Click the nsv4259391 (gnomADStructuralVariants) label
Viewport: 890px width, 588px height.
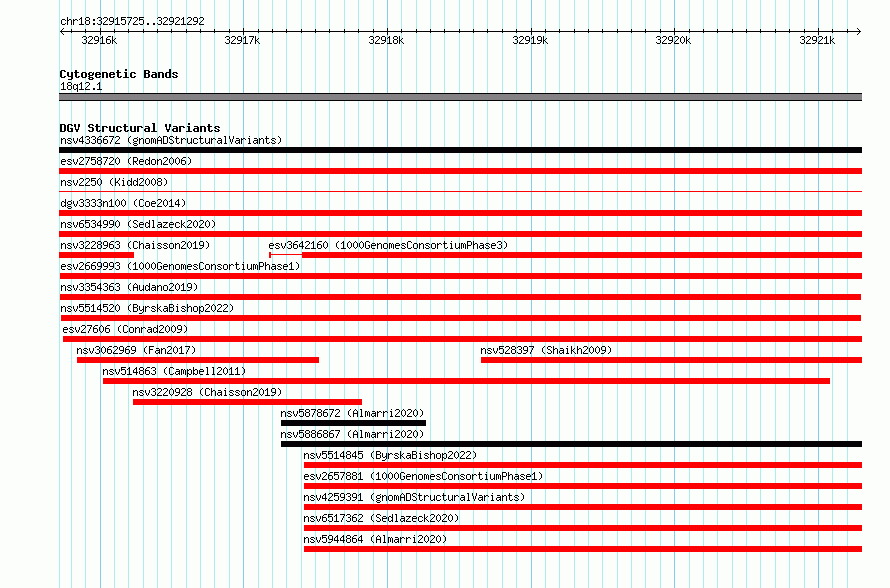click(x=414, y=497)
